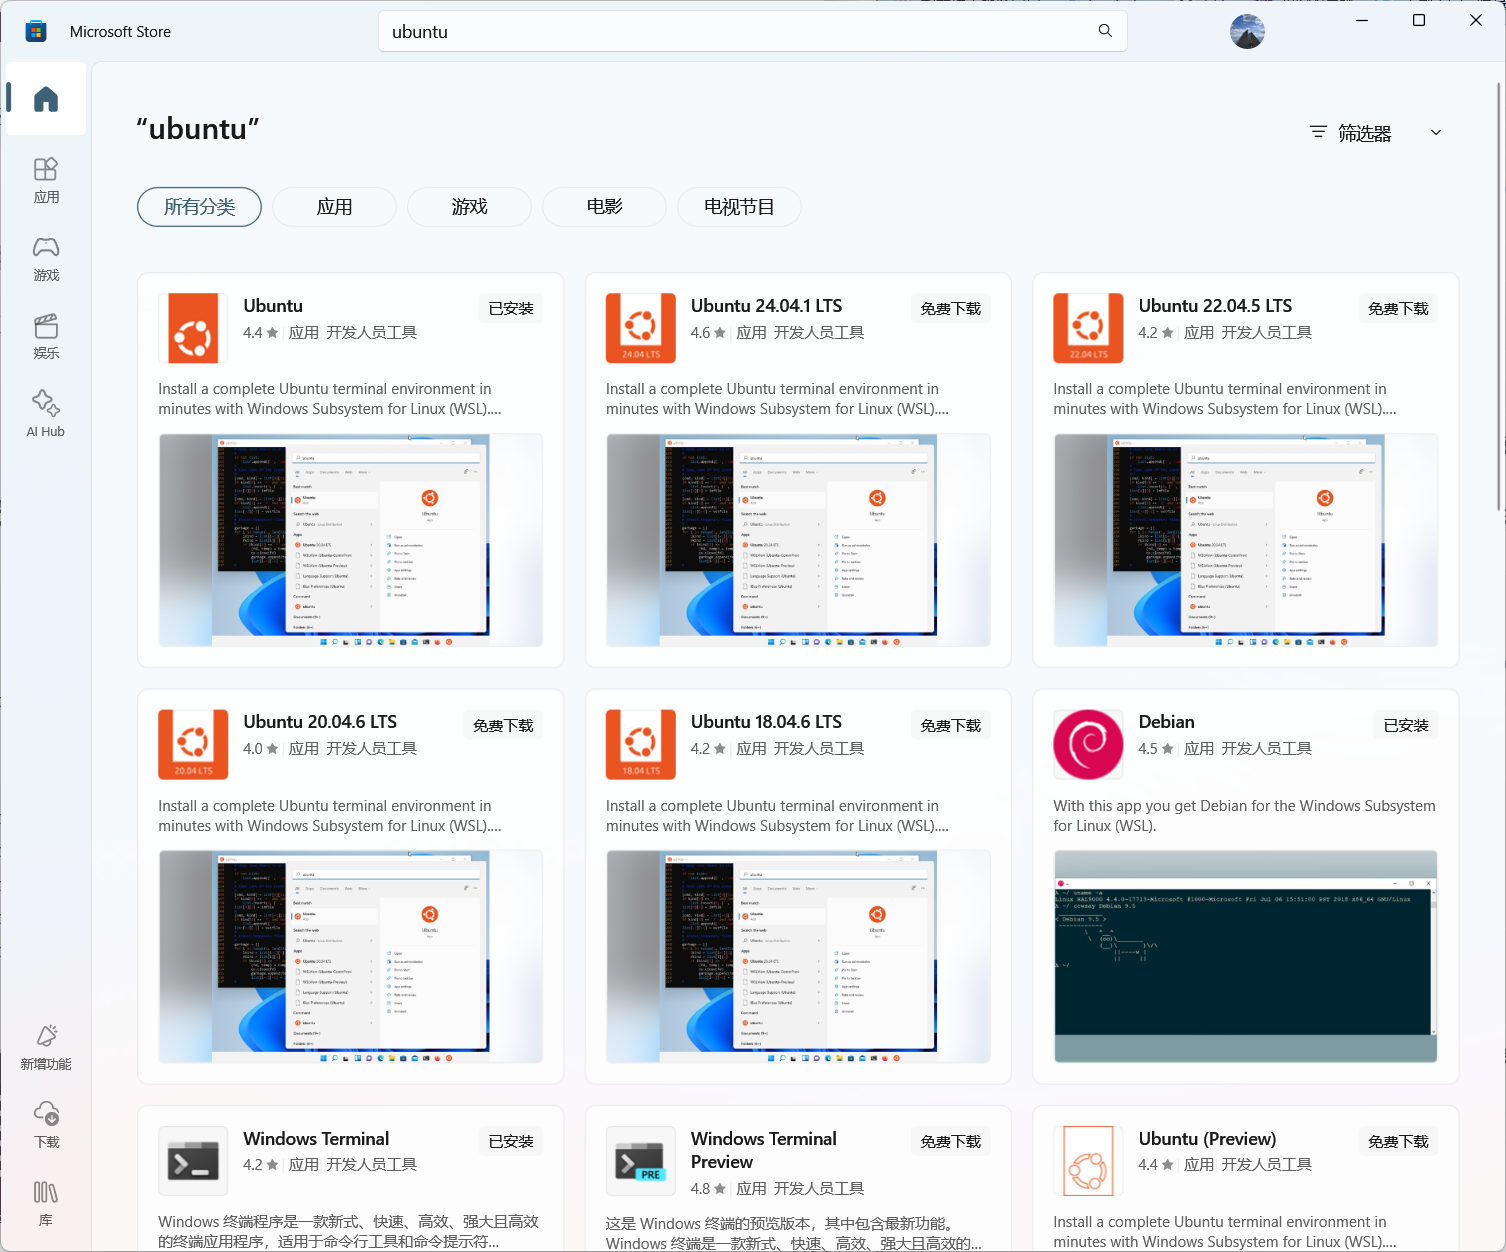Filter results by 电影 category

click(x=604, y=207)
